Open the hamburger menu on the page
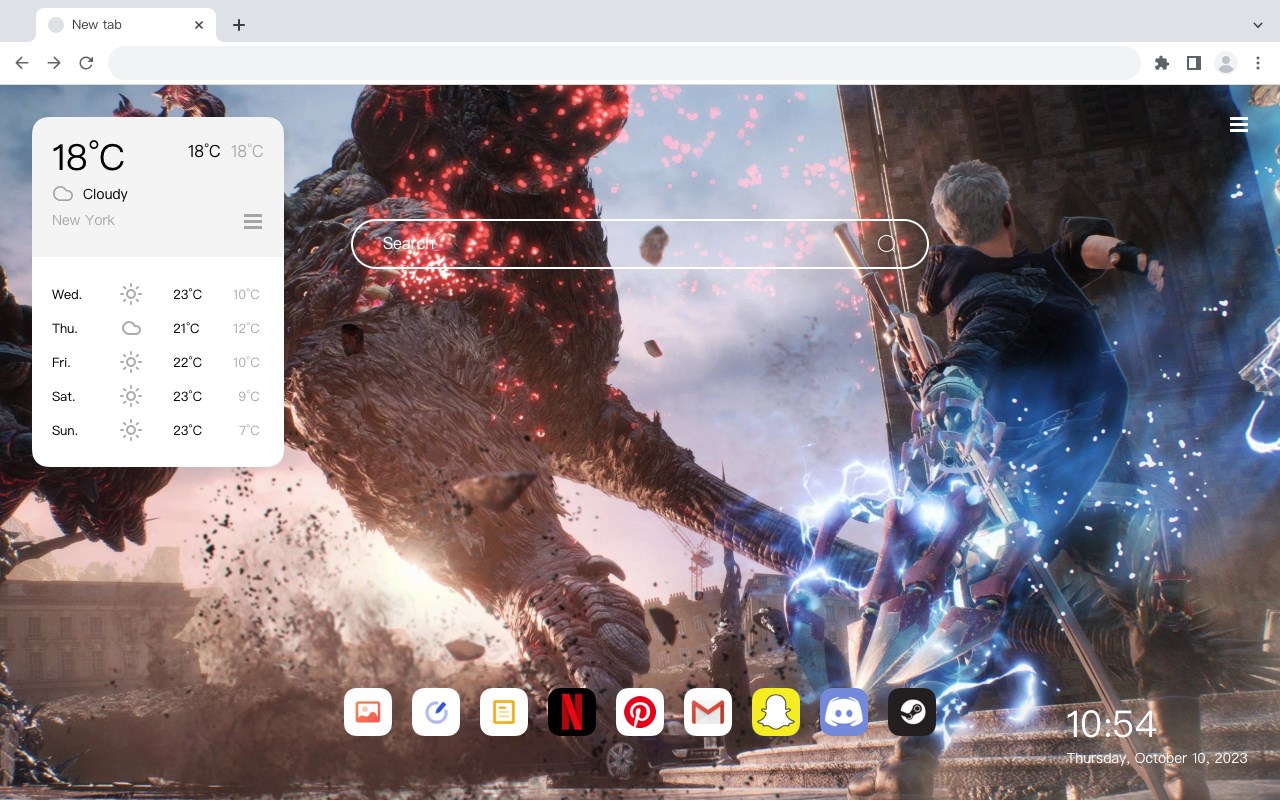 (x=1239, y=124)
